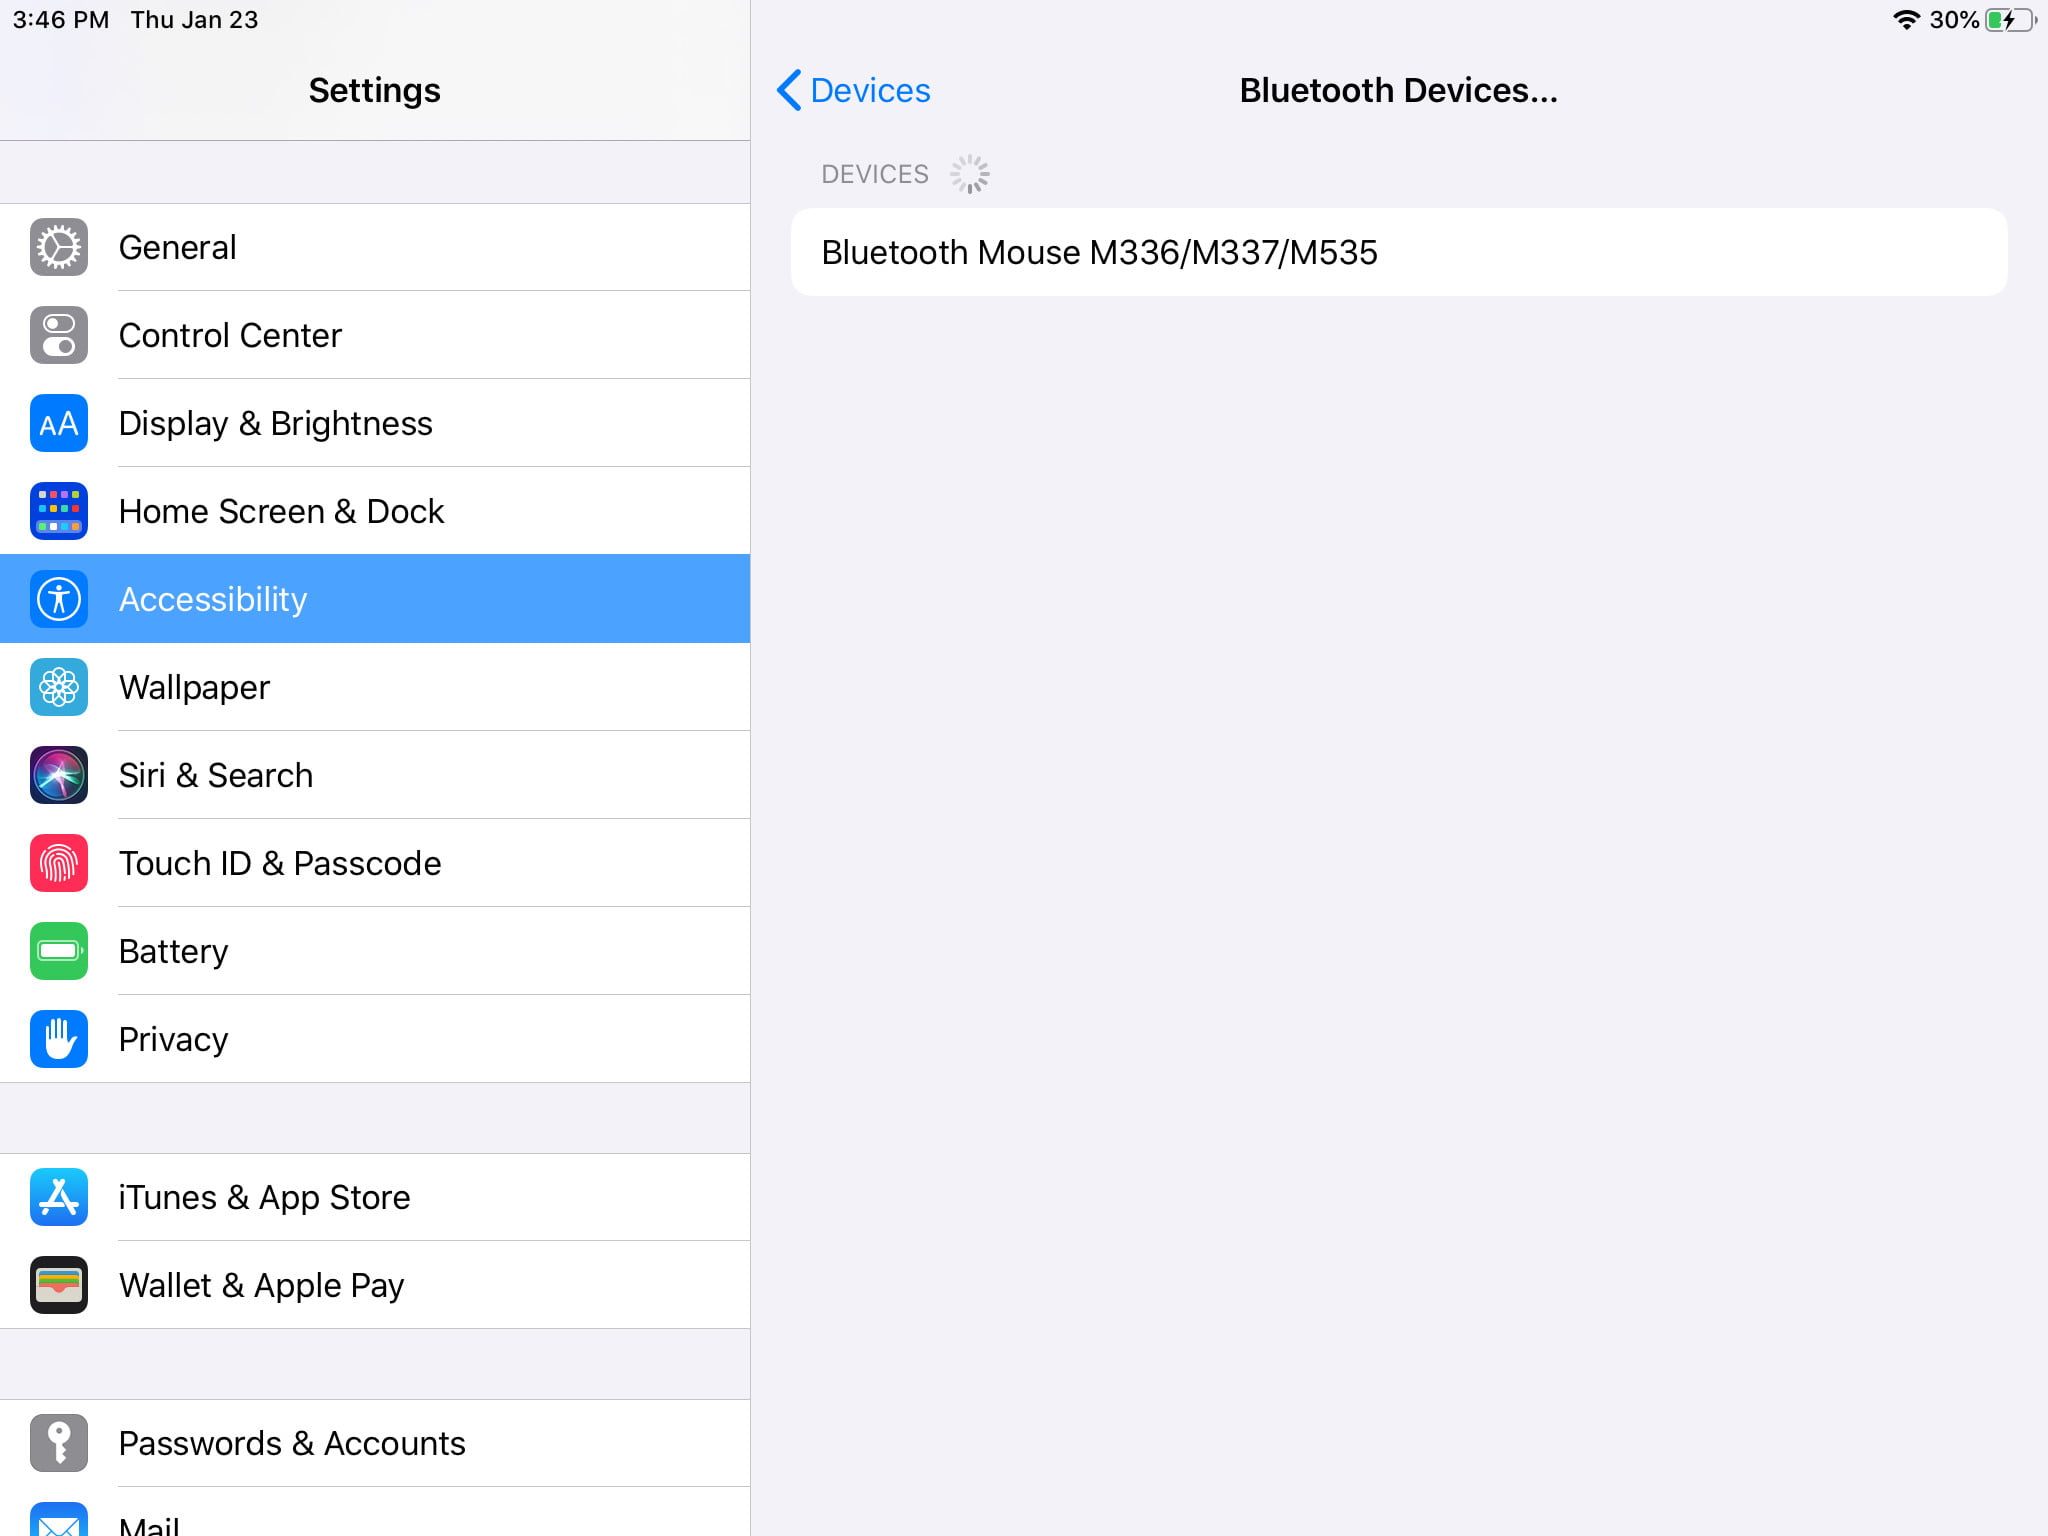Open Touch ID & Passcode fingerprint icon
Image resolution: width=2048 pixels, height=1536 pixels.
point(57,863)
